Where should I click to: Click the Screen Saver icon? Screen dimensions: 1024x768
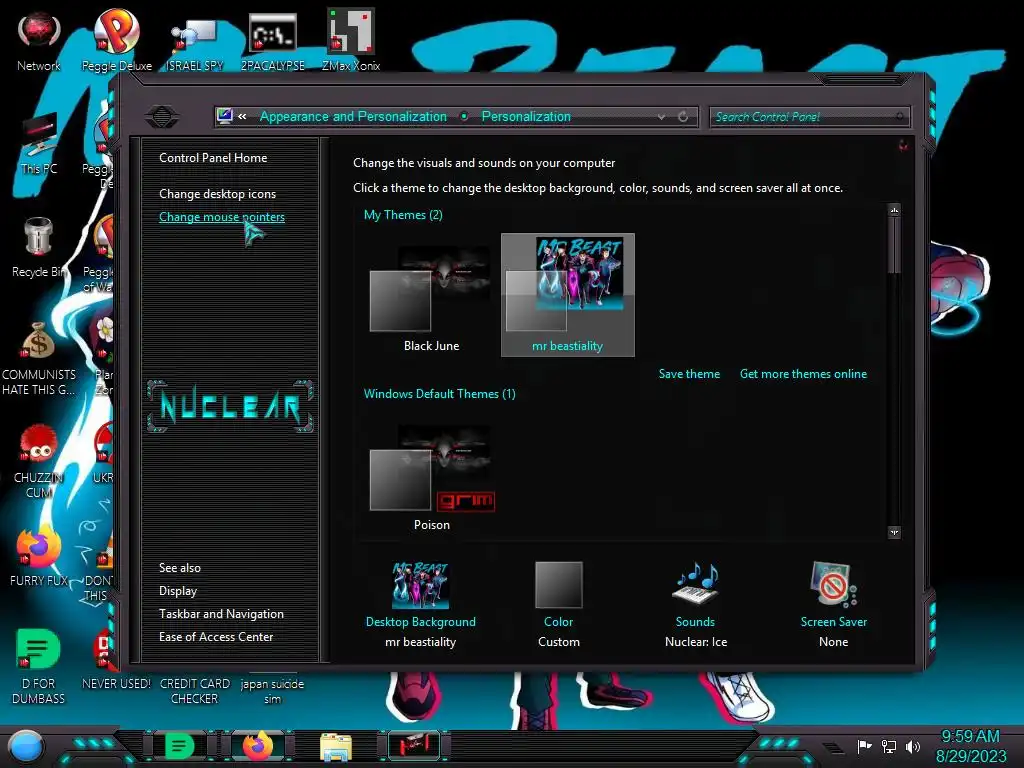click(833, 584)
